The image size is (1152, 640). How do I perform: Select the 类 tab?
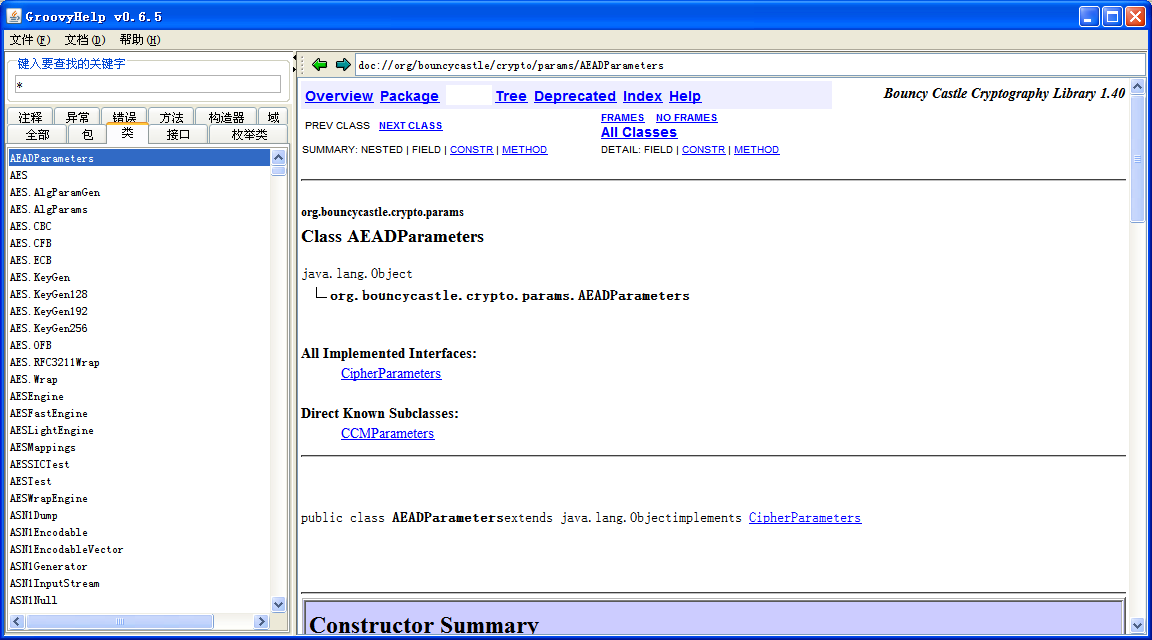tap(127, 133)
